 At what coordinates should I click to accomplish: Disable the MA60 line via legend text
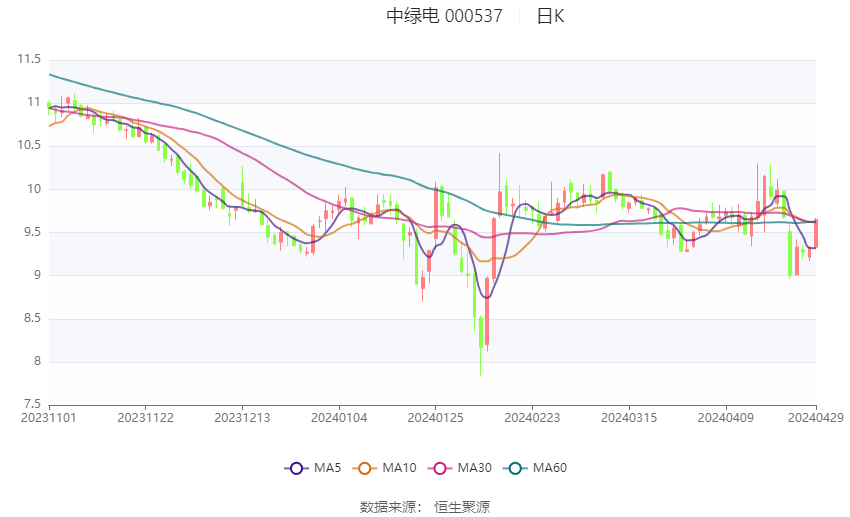click(x=549, y=467)
